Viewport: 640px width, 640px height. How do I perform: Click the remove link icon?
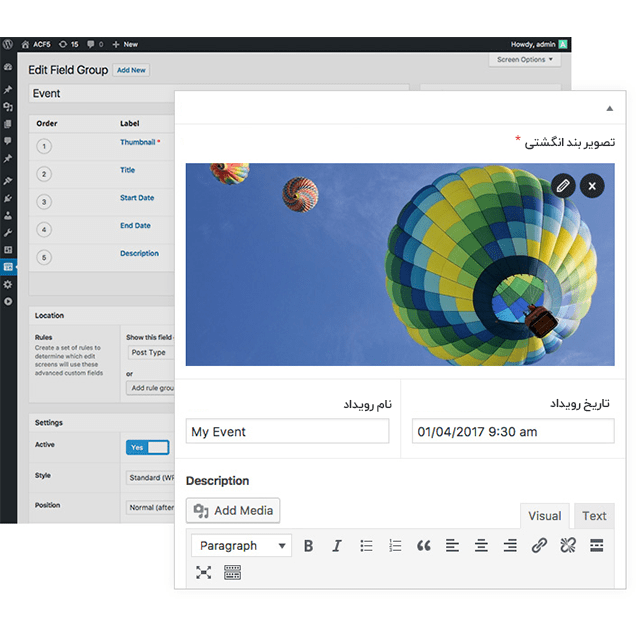568,545
